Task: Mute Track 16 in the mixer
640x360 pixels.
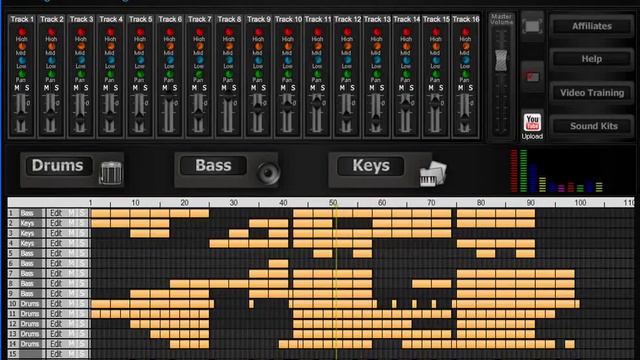Action: click(x=460, y=88)
